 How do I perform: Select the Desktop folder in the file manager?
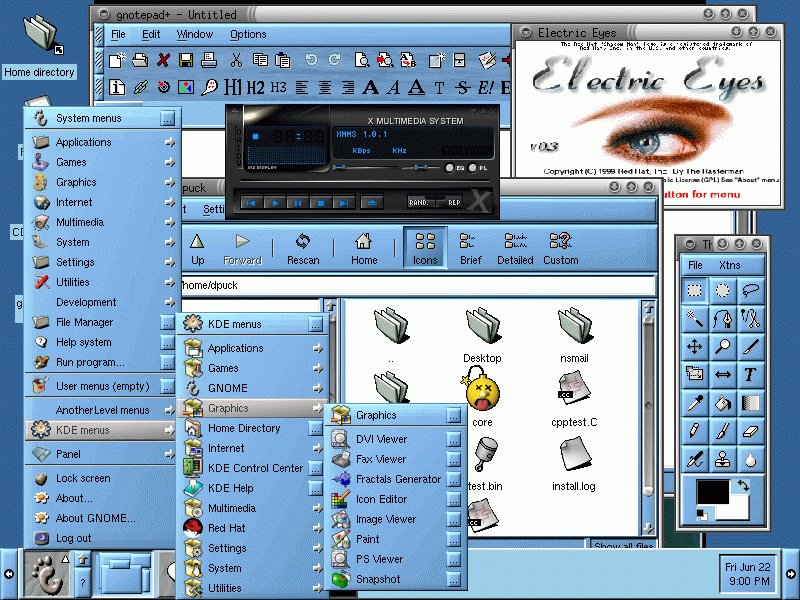482,335
